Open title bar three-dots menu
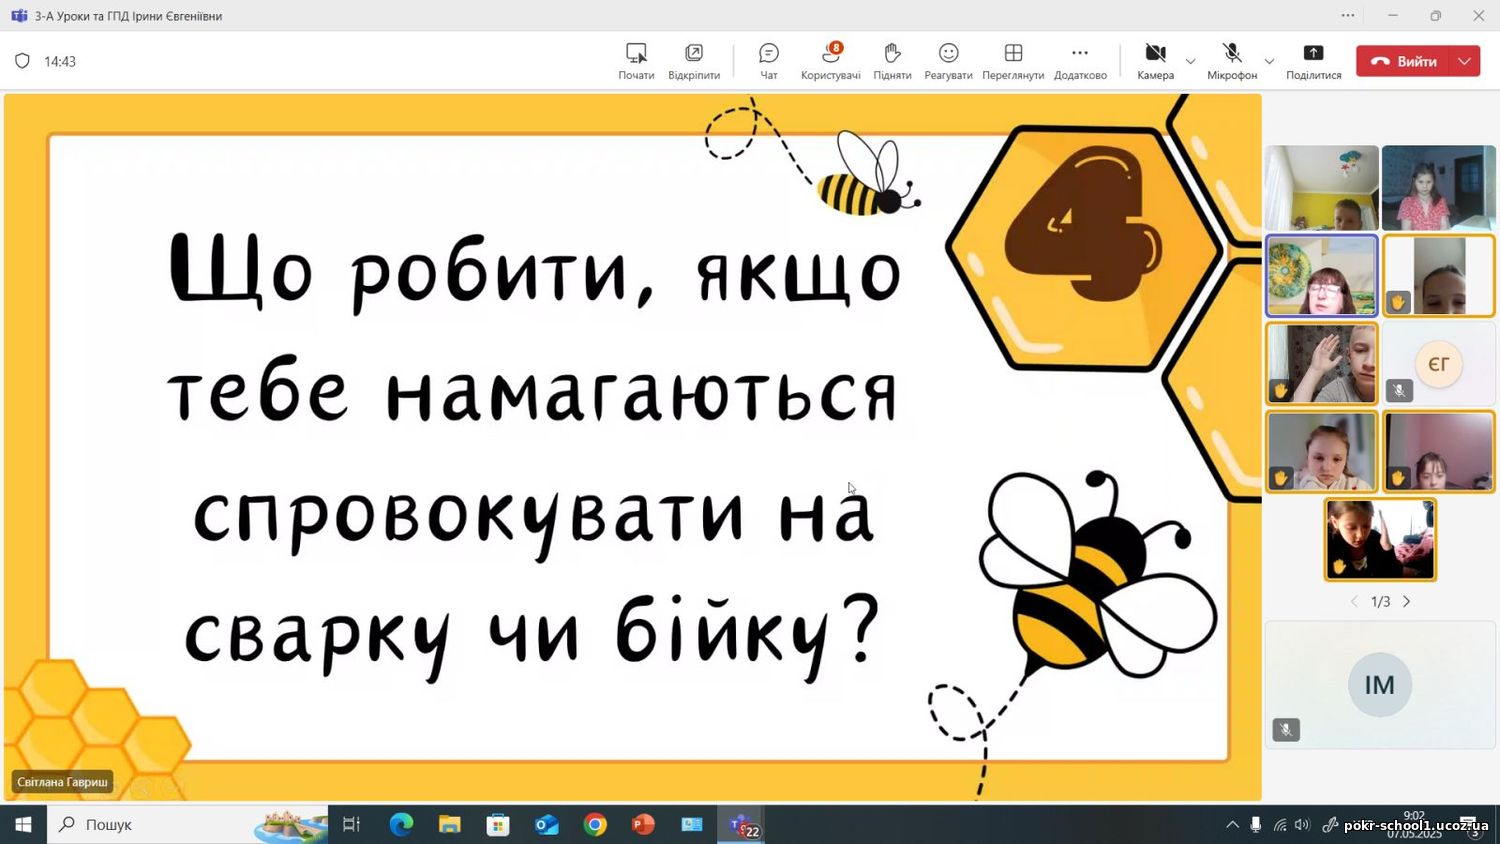This screenshot has width=1500, height=844. pyautogui.click(x=1348, y=15)
